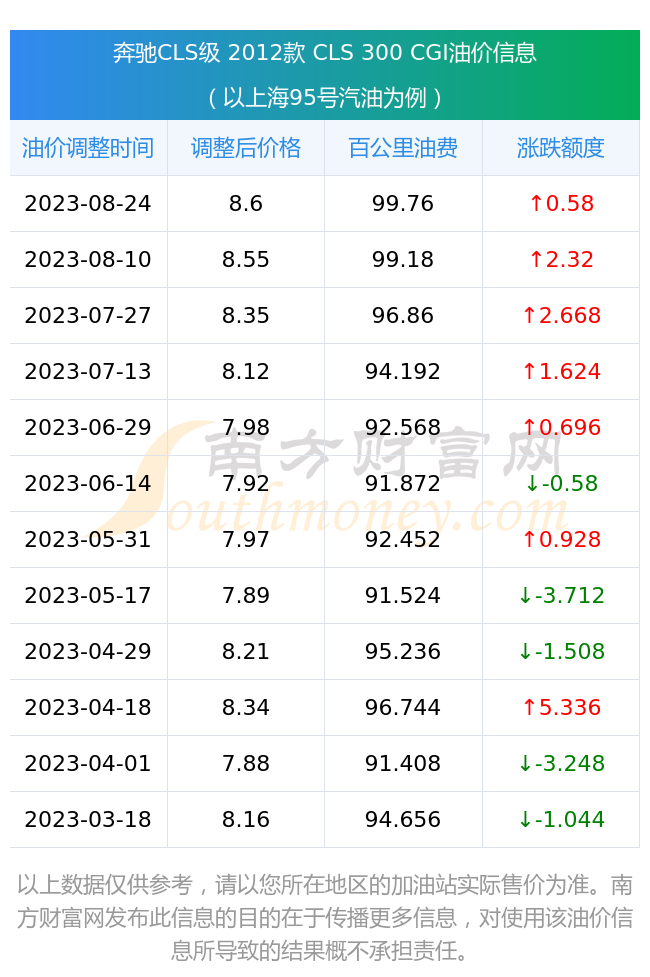Click price value 7.88
Image resolution: width=650 pixels, height=977 pixels.
tap(246, 763)
